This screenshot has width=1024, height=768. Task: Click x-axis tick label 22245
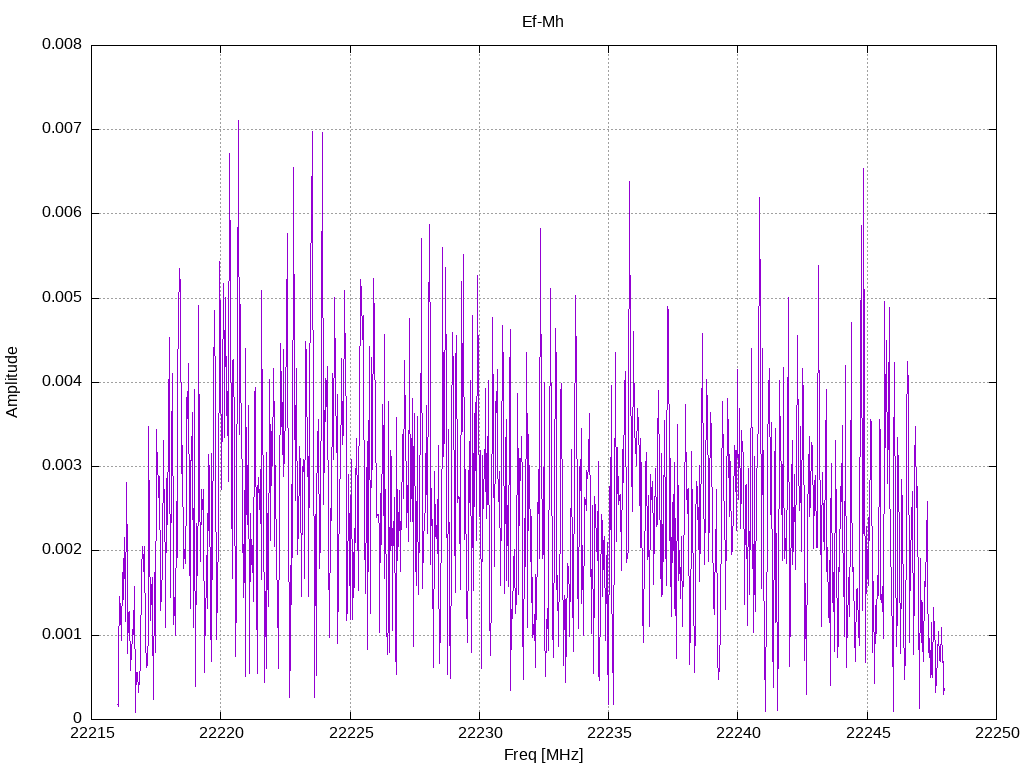coord(867,733)
